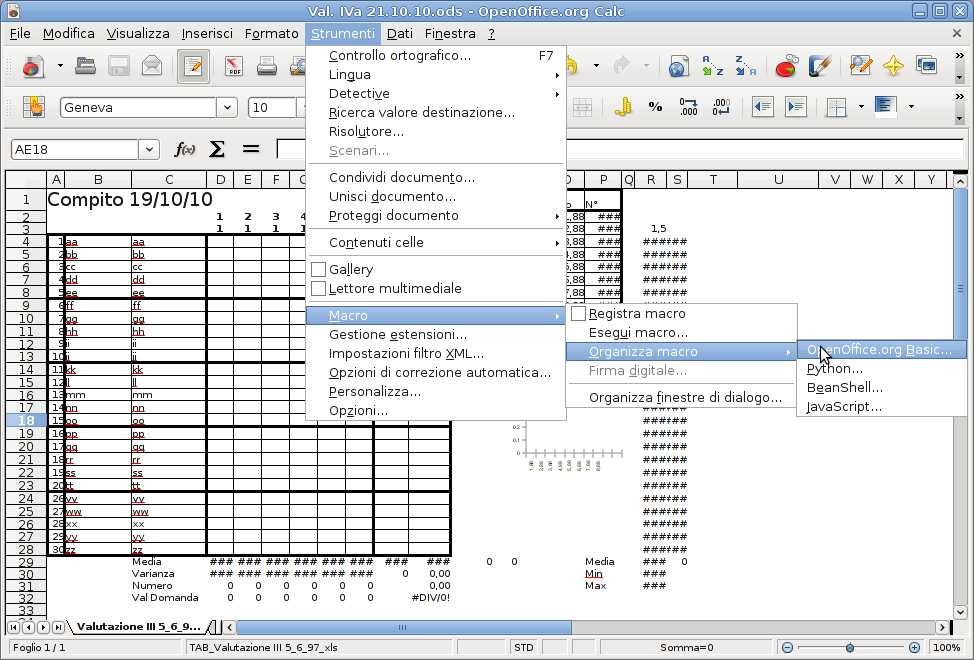Choose Controllo ortografico... entry
Viewport: 974px width, 660px height.
pos(435,56)
